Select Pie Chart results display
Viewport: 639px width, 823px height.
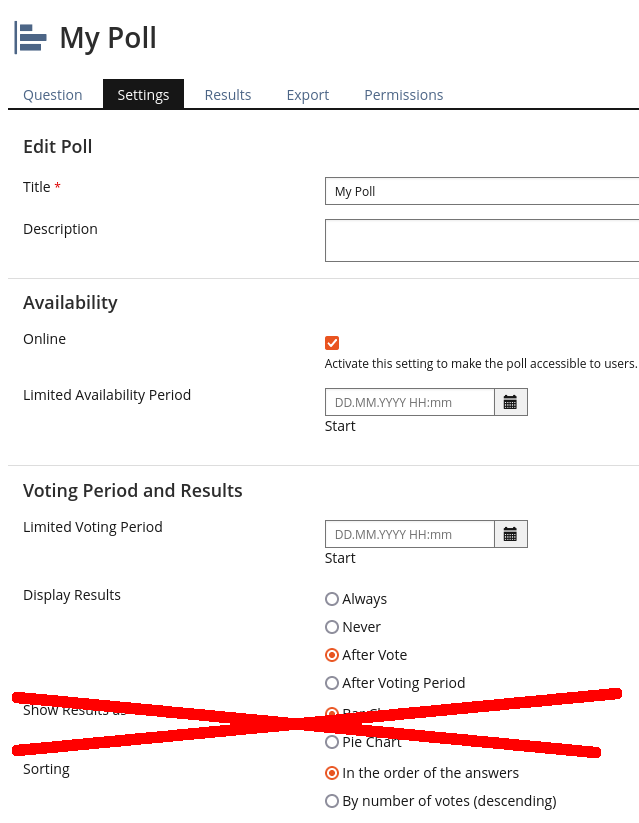pyautogui.click(x=332, y=742)
